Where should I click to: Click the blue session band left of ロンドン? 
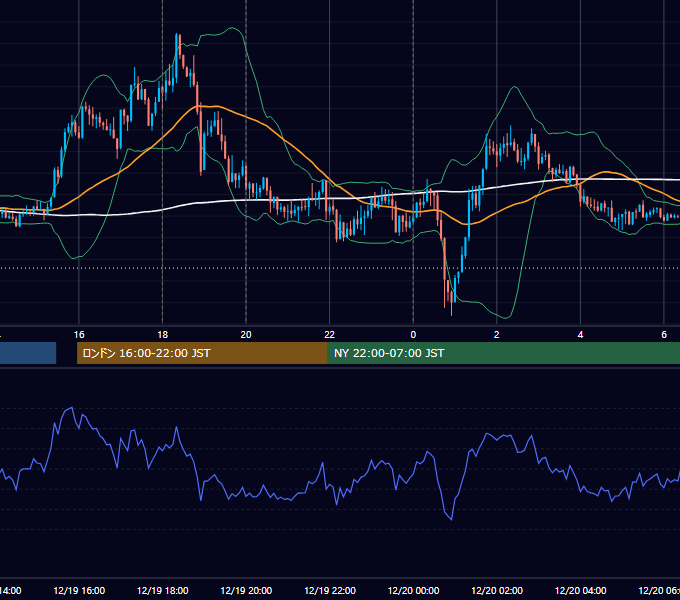tap(28, 353)
